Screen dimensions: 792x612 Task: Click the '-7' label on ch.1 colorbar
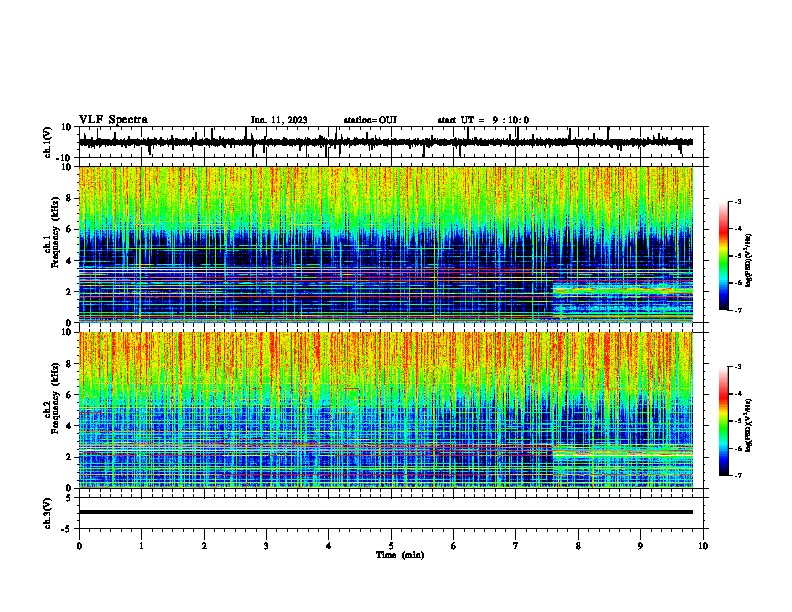click(737, 310)
